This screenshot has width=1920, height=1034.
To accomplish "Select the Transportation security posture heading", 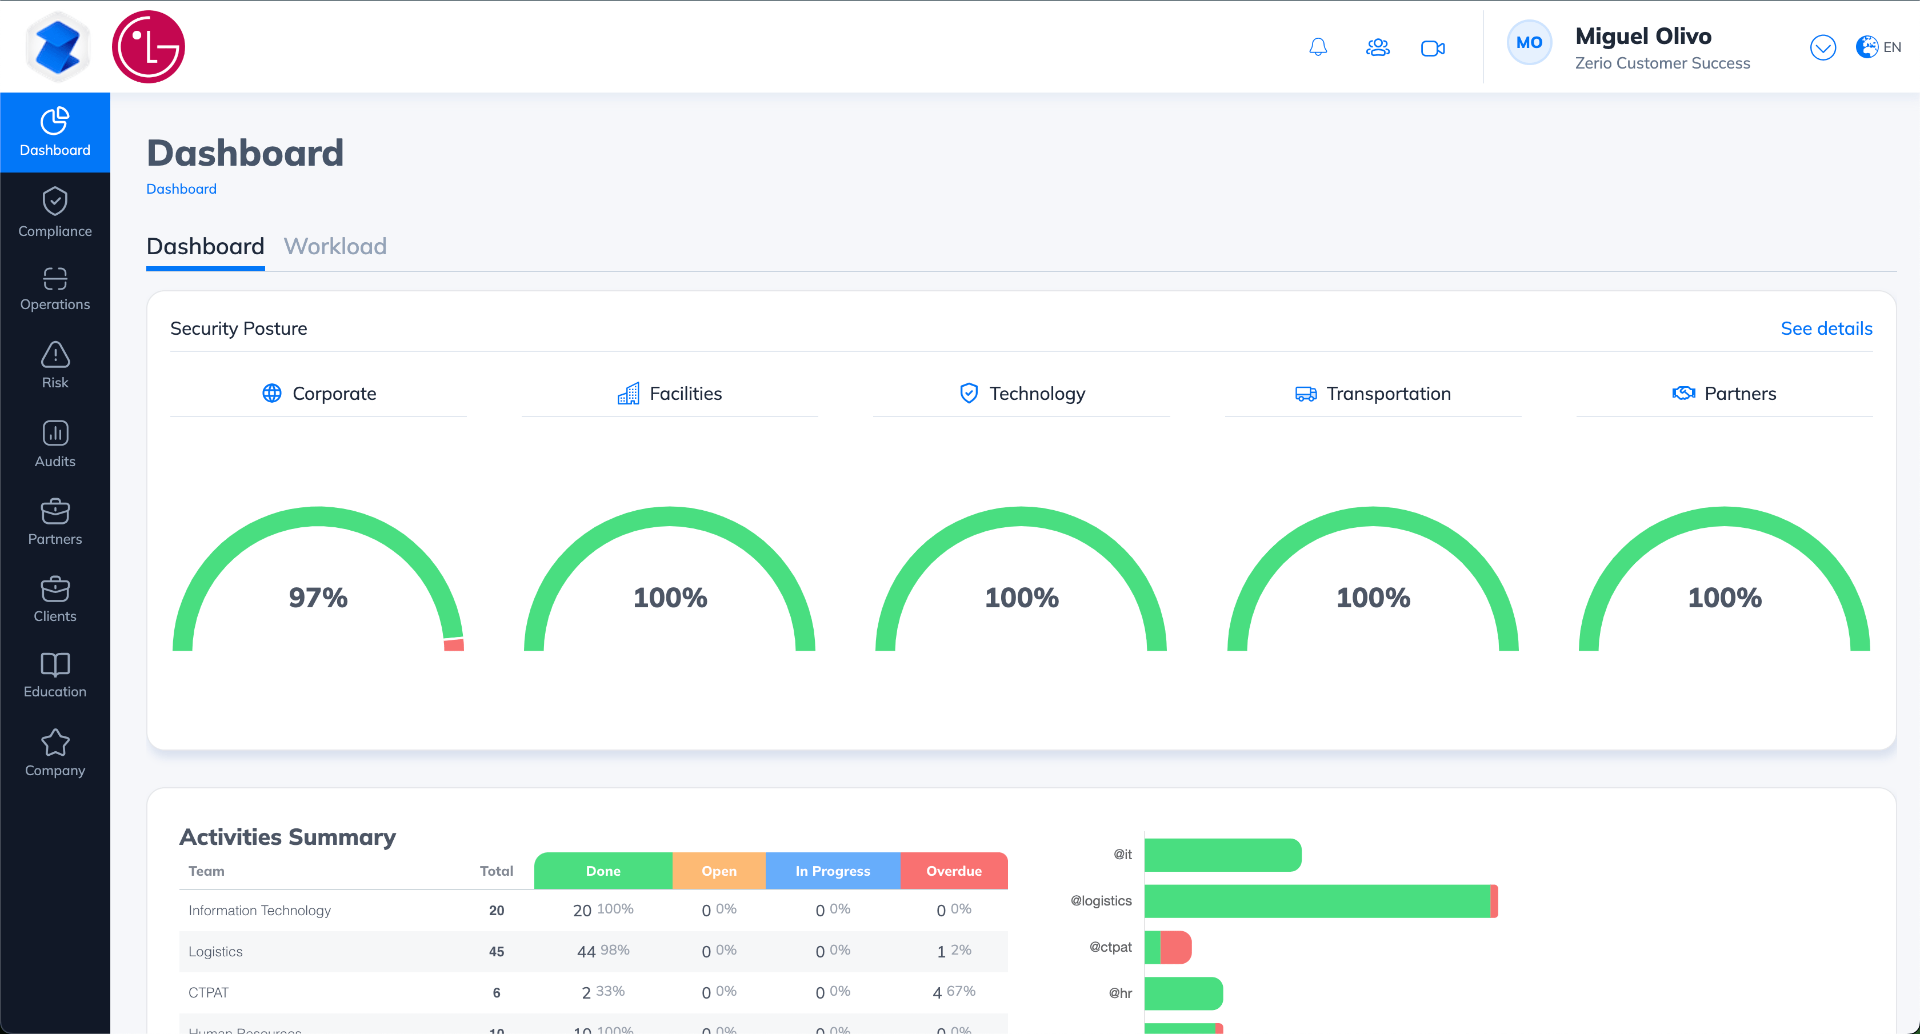I will tap(1373, 394).
